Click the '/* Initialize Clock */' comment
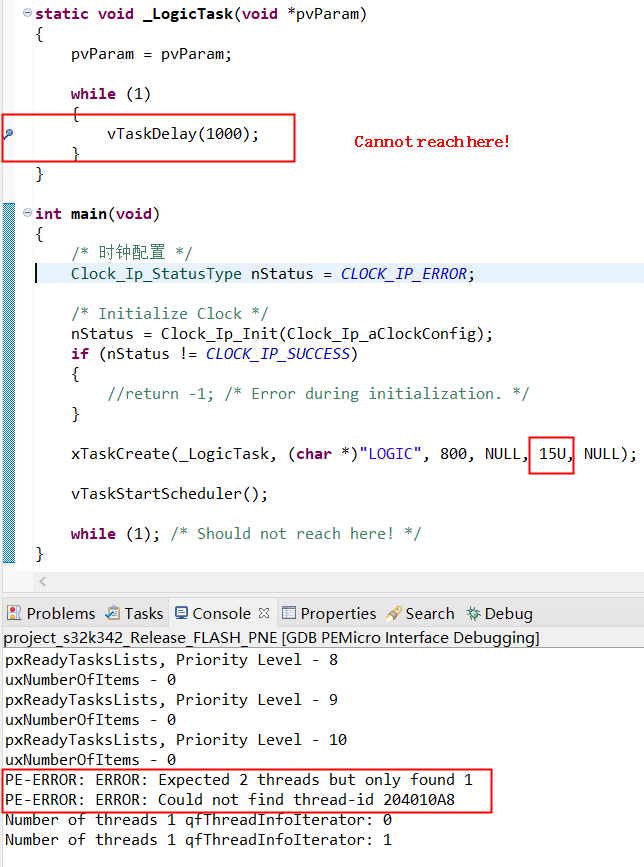 (x=170, y=314)
